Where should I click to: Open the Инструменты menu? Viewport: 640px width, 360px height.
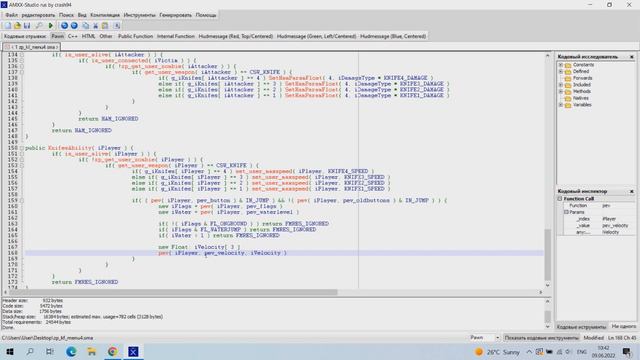pyautogui.click(x=139, y=15)
